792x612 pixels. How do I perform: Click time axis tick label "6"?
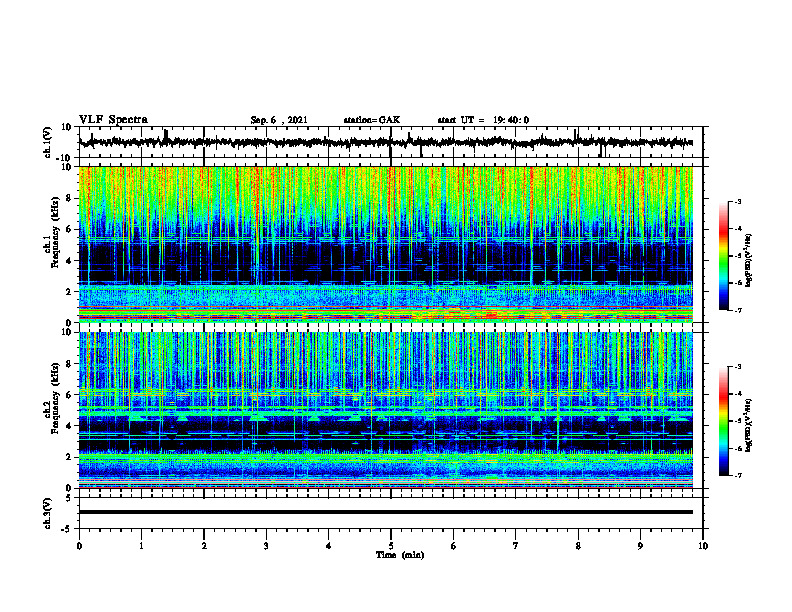tap(454, 546)
